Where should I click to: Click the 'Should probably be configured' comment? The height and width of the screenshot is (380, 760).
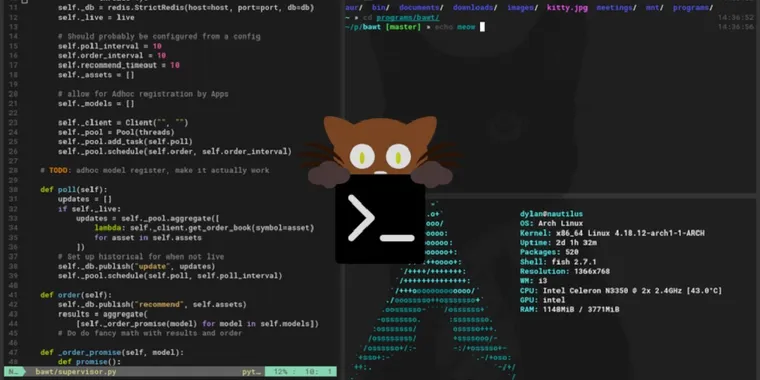click(x=159, y=36)
